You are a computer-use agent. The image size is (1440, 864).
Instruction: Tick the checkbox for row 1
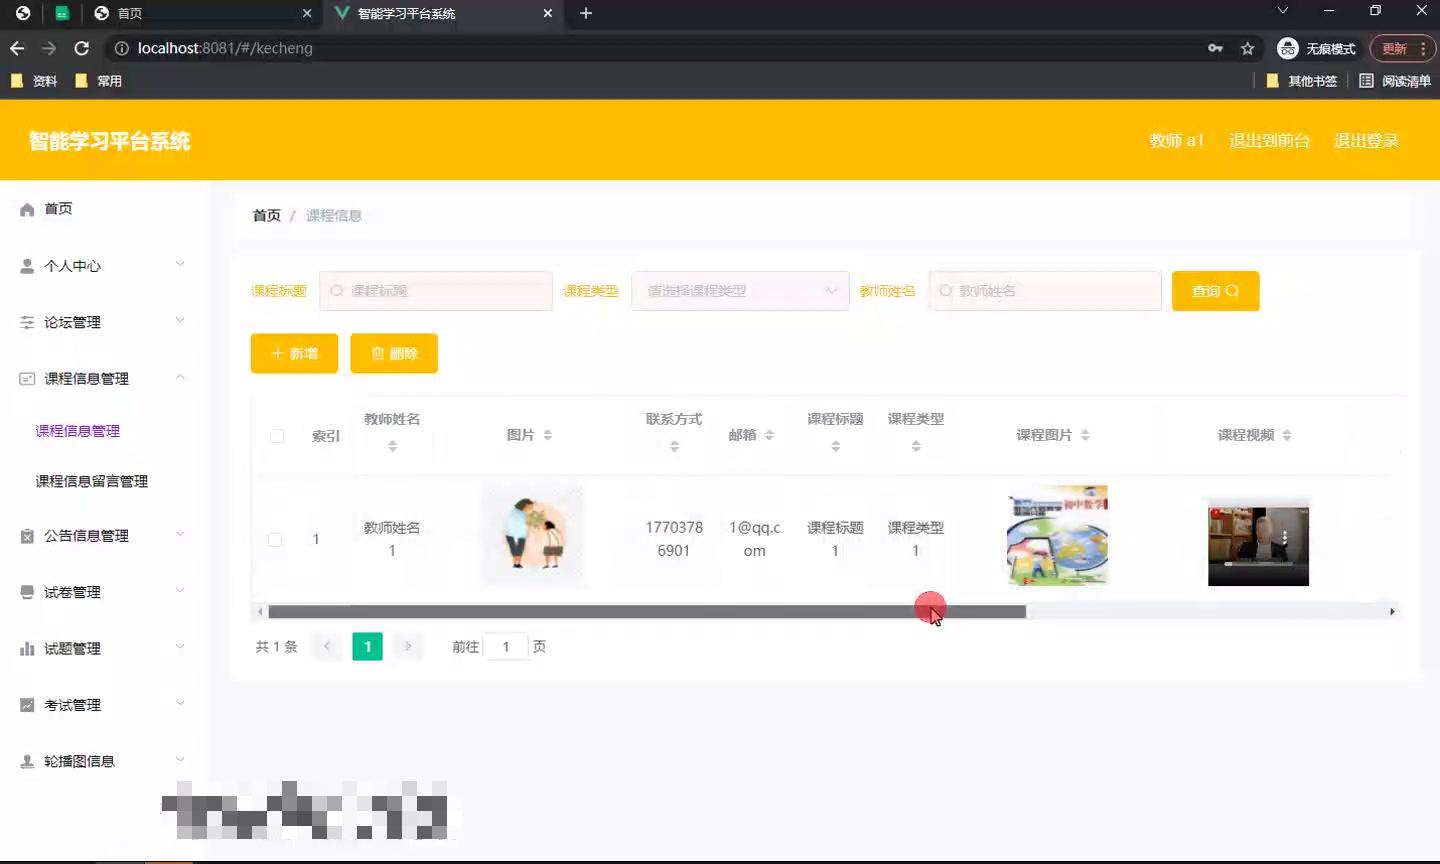[x=275, y=539]
